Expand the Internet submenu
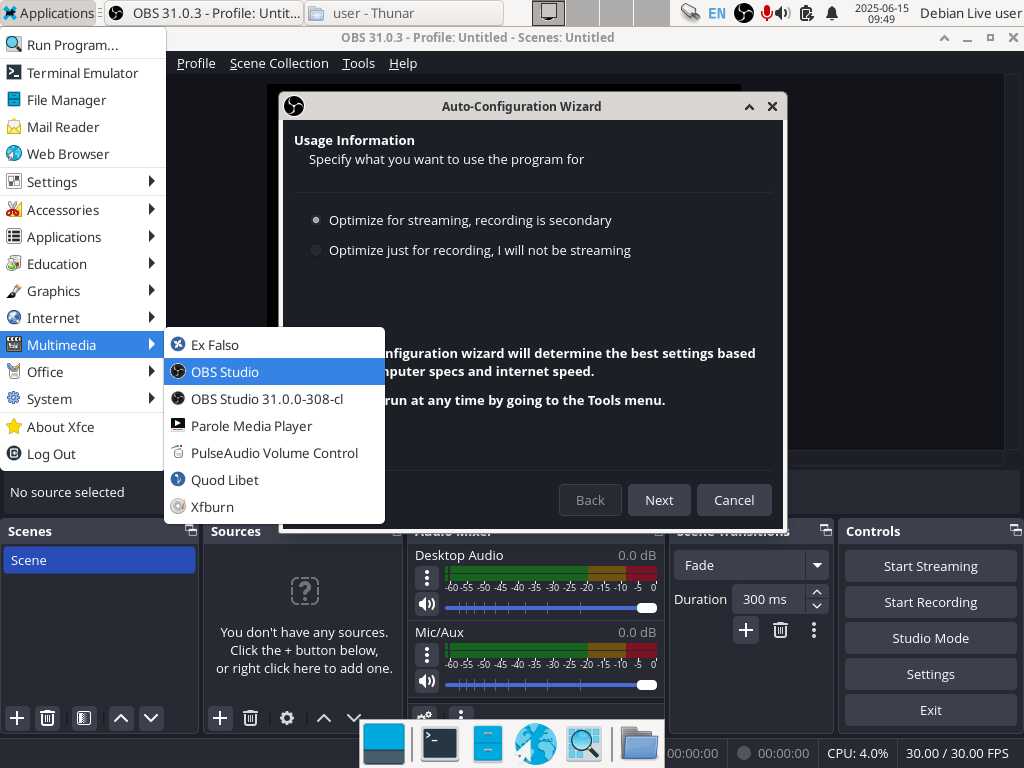The width and height of the screenshot is (1024, 768). pos(82,318)
